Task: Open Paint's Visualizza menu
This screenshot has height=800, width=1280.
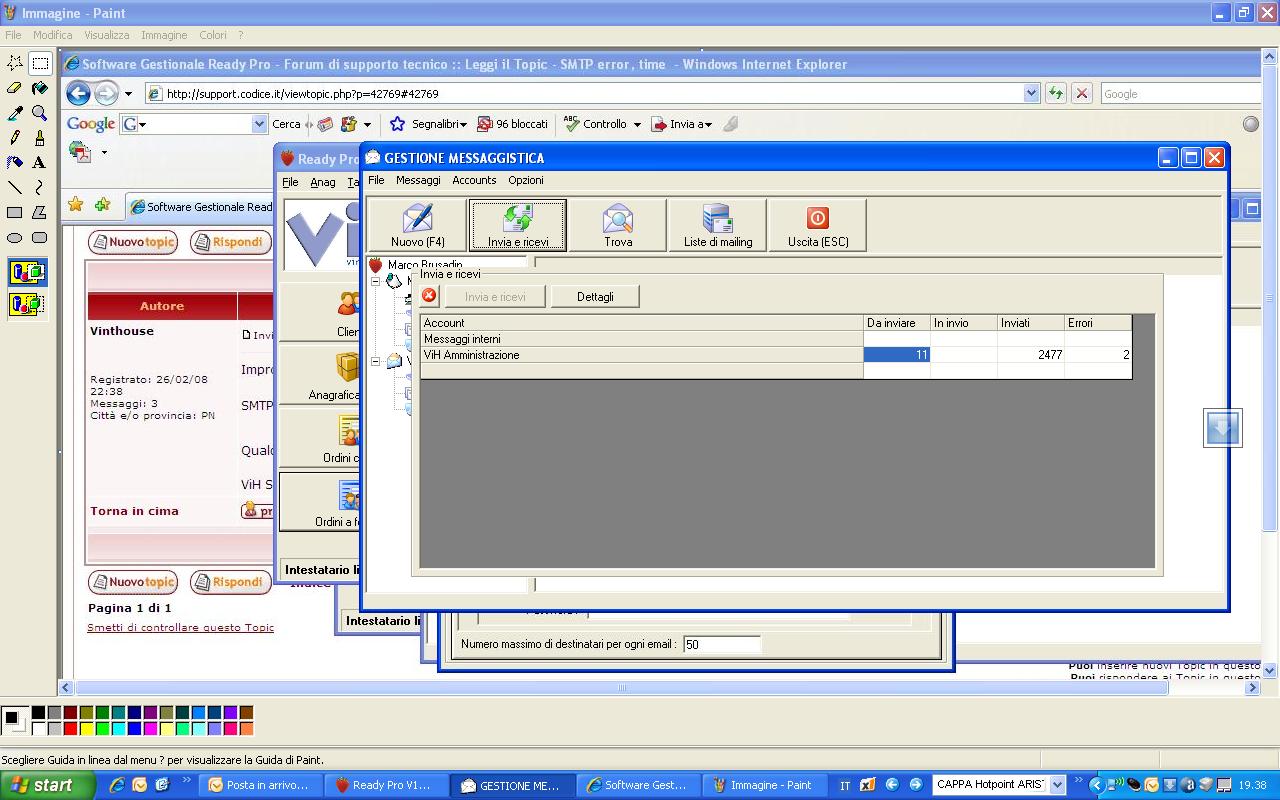Action: 107,35
